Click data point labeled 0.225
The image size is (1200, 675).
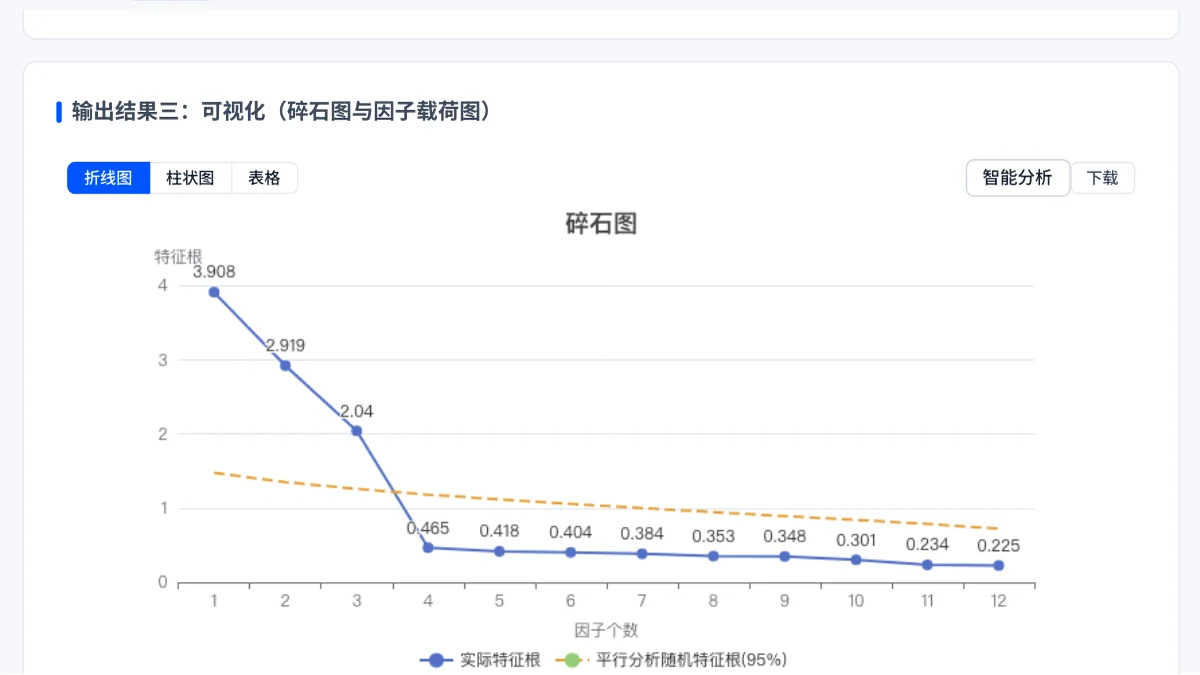[998, 565]
